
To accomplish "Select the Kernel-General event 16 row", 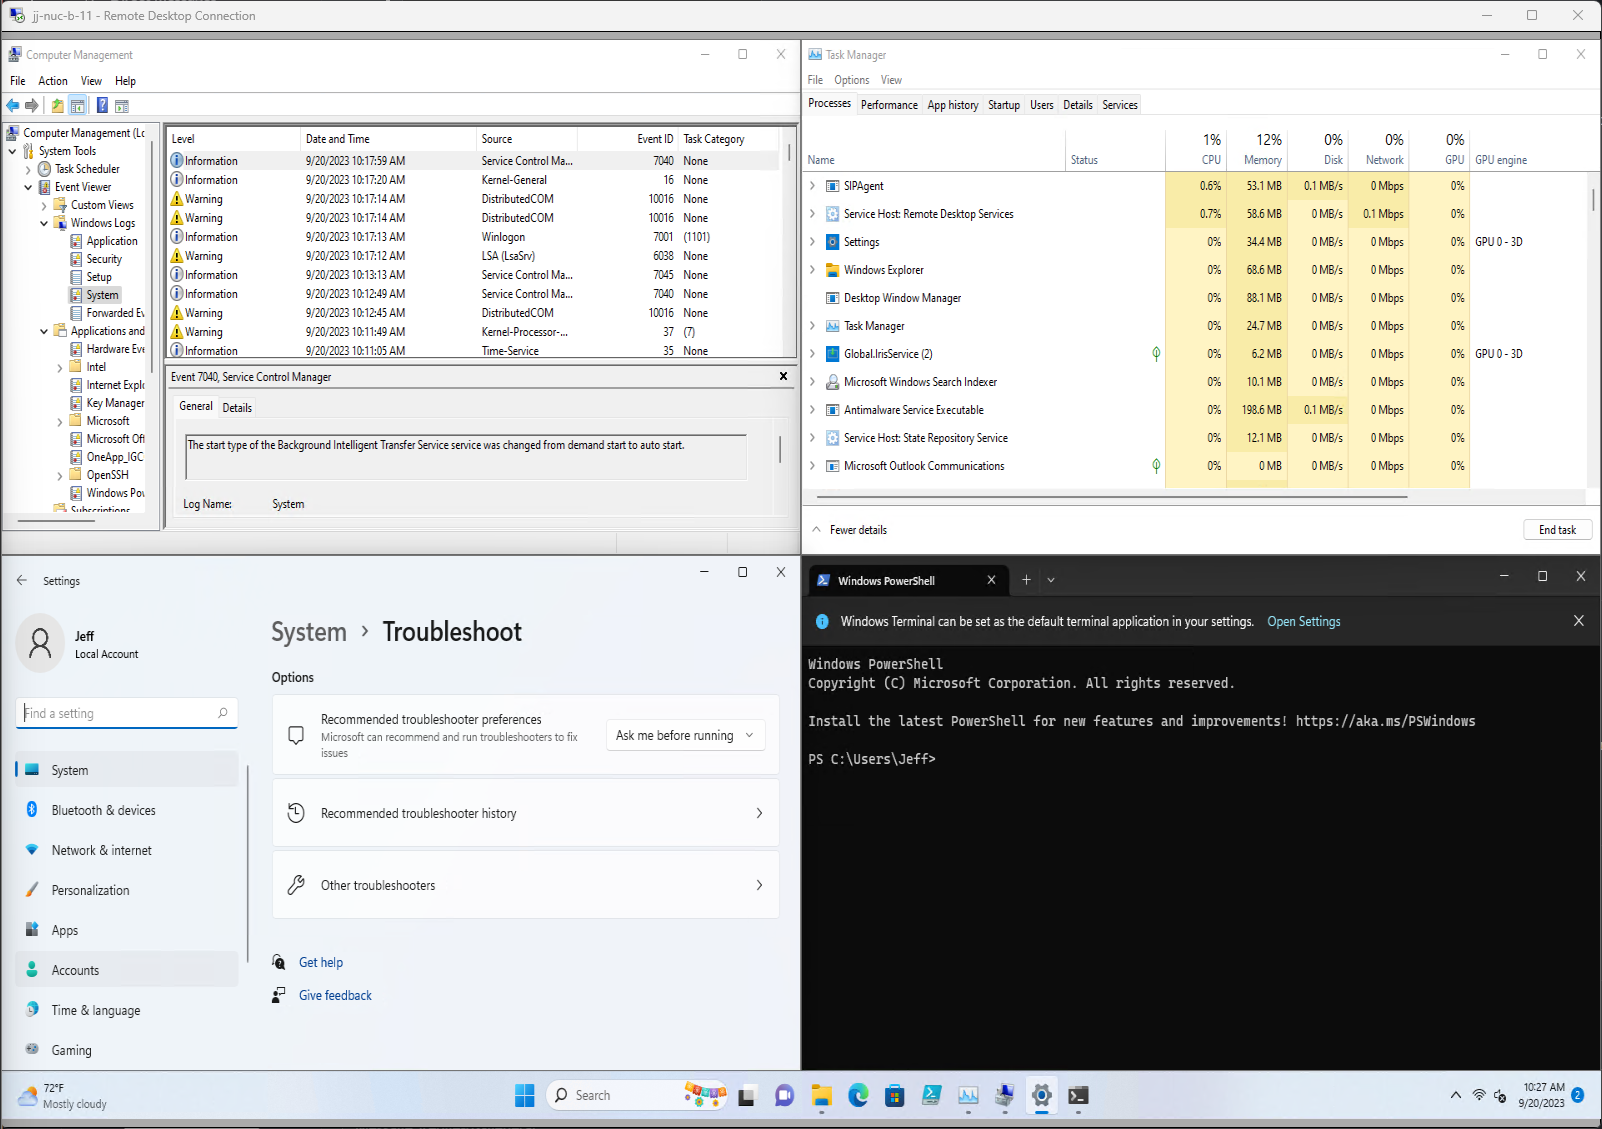I will 473,180.
